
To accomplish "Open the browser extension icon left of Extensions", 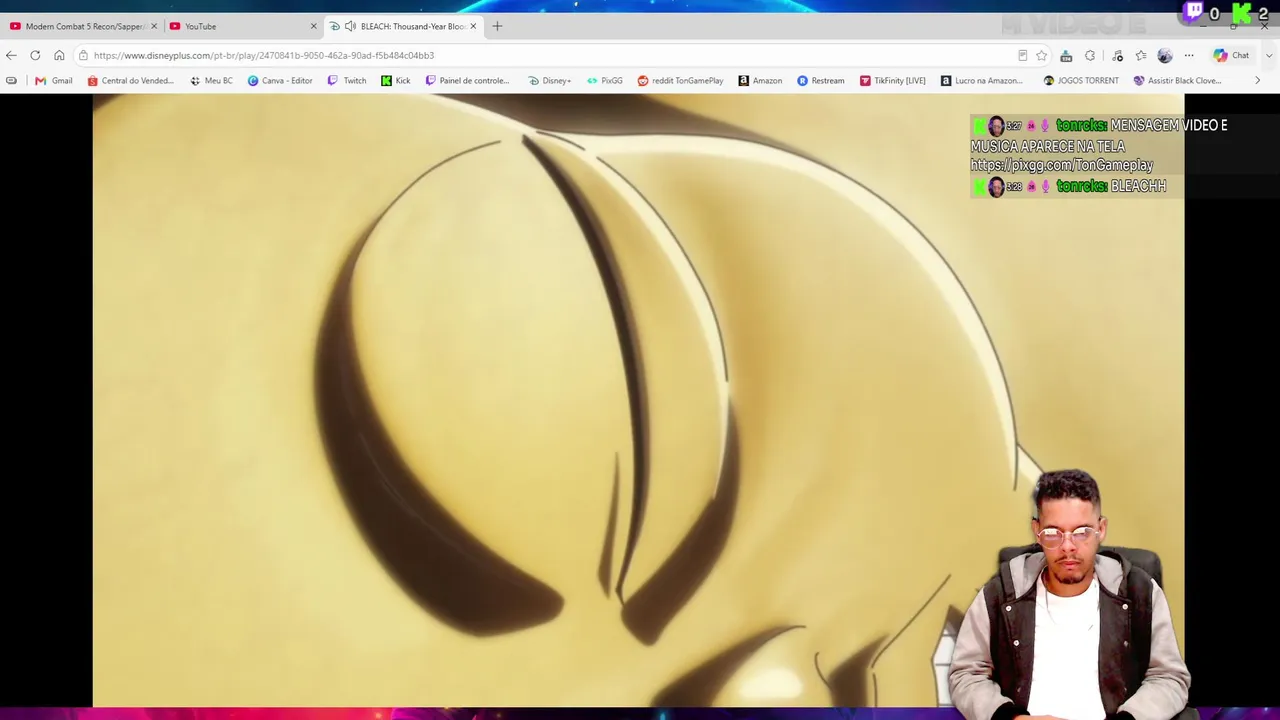I will coord(1066,55).
